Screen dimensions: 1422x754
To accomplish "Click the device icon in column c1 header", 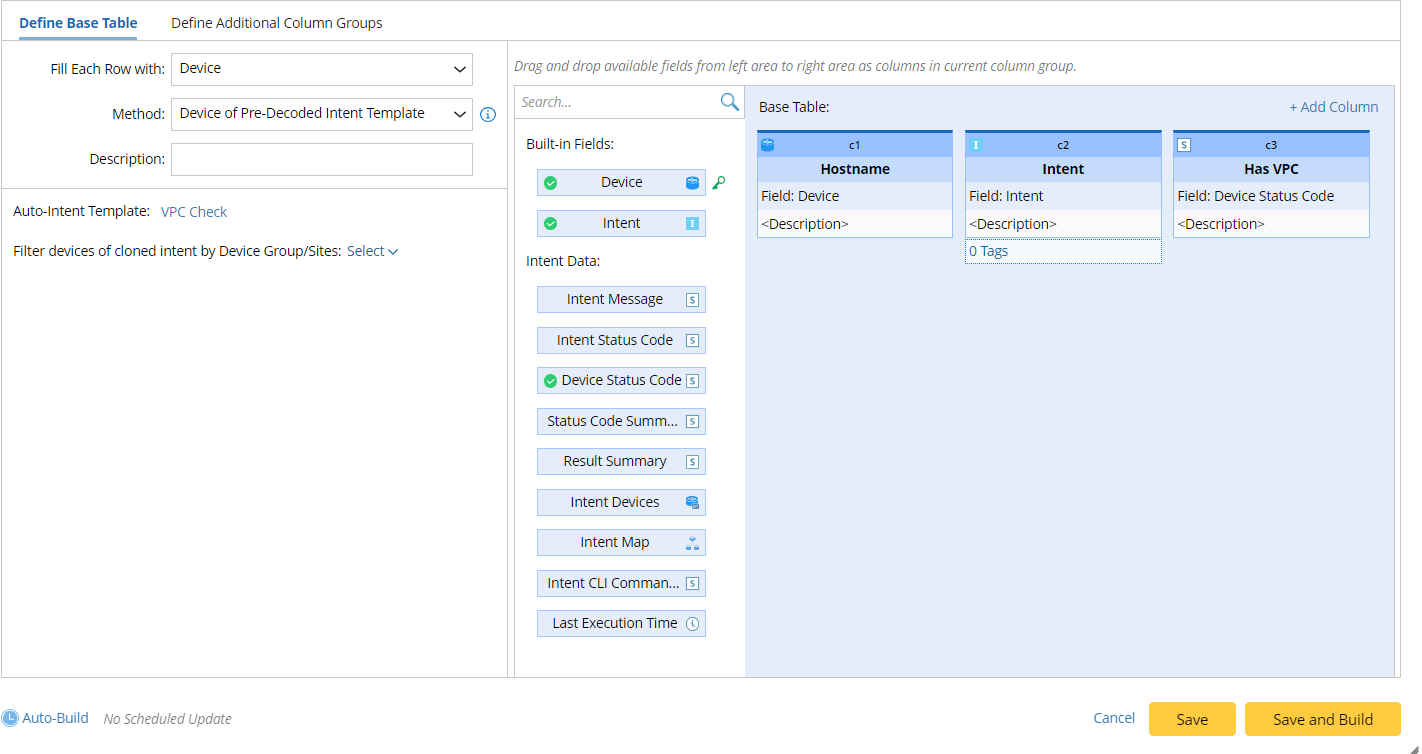I will coord(768,145).
